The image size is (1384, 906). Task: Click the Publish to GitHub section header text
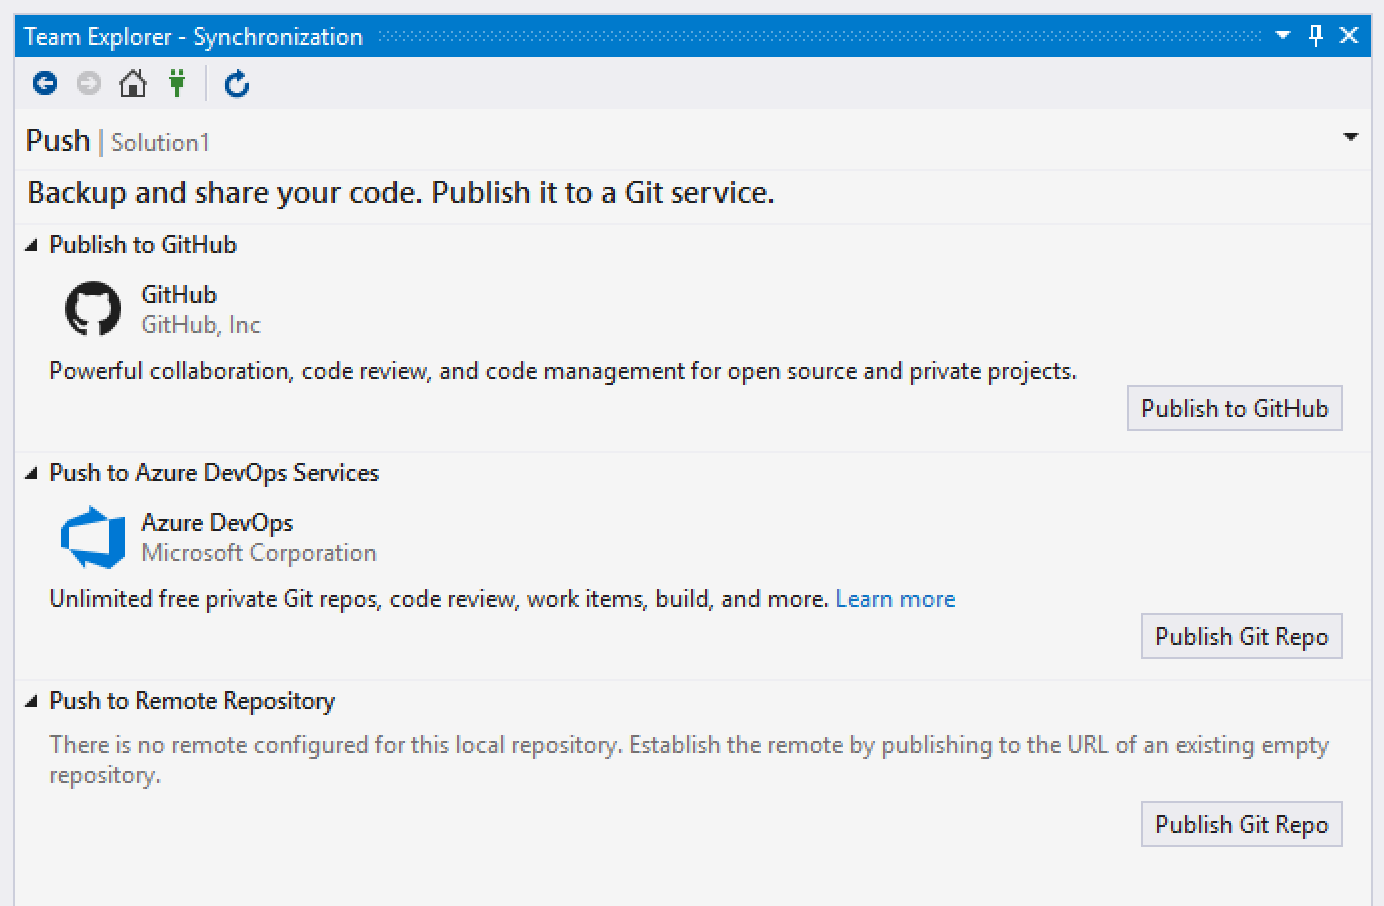coord(143,245)
